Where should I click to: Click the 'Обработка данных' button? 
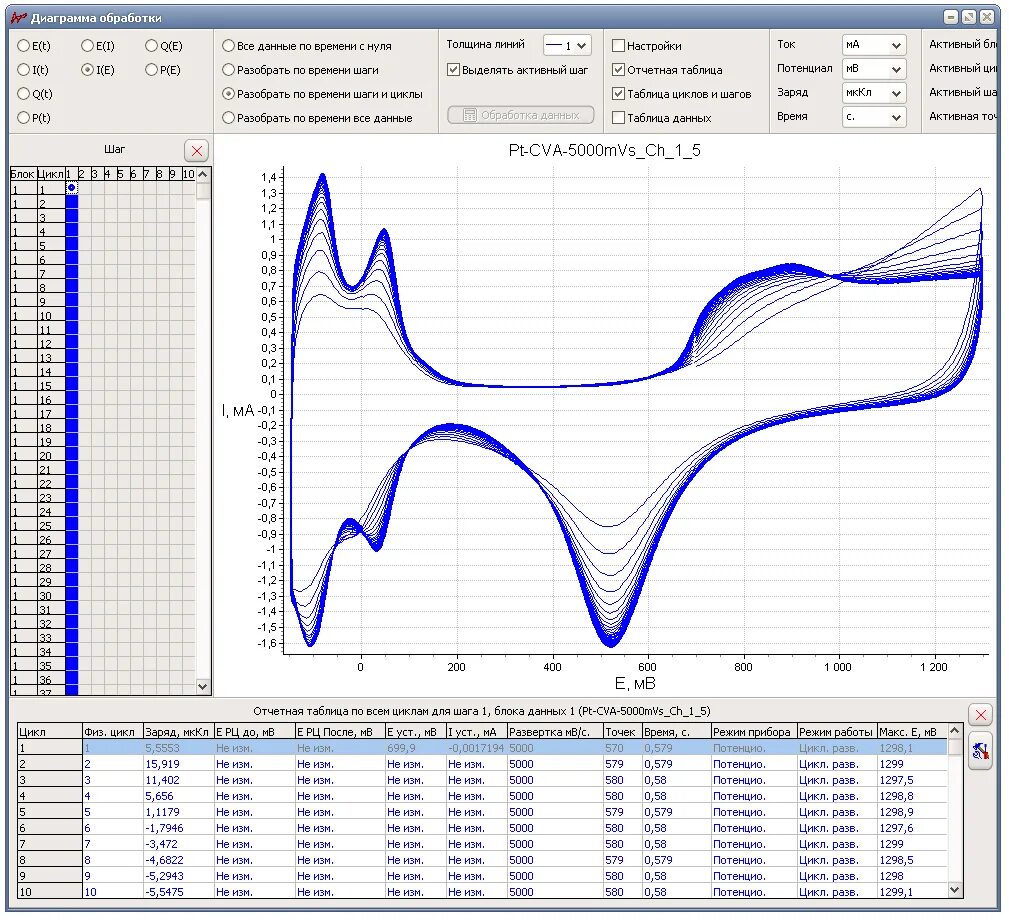(x=521, y=115)
